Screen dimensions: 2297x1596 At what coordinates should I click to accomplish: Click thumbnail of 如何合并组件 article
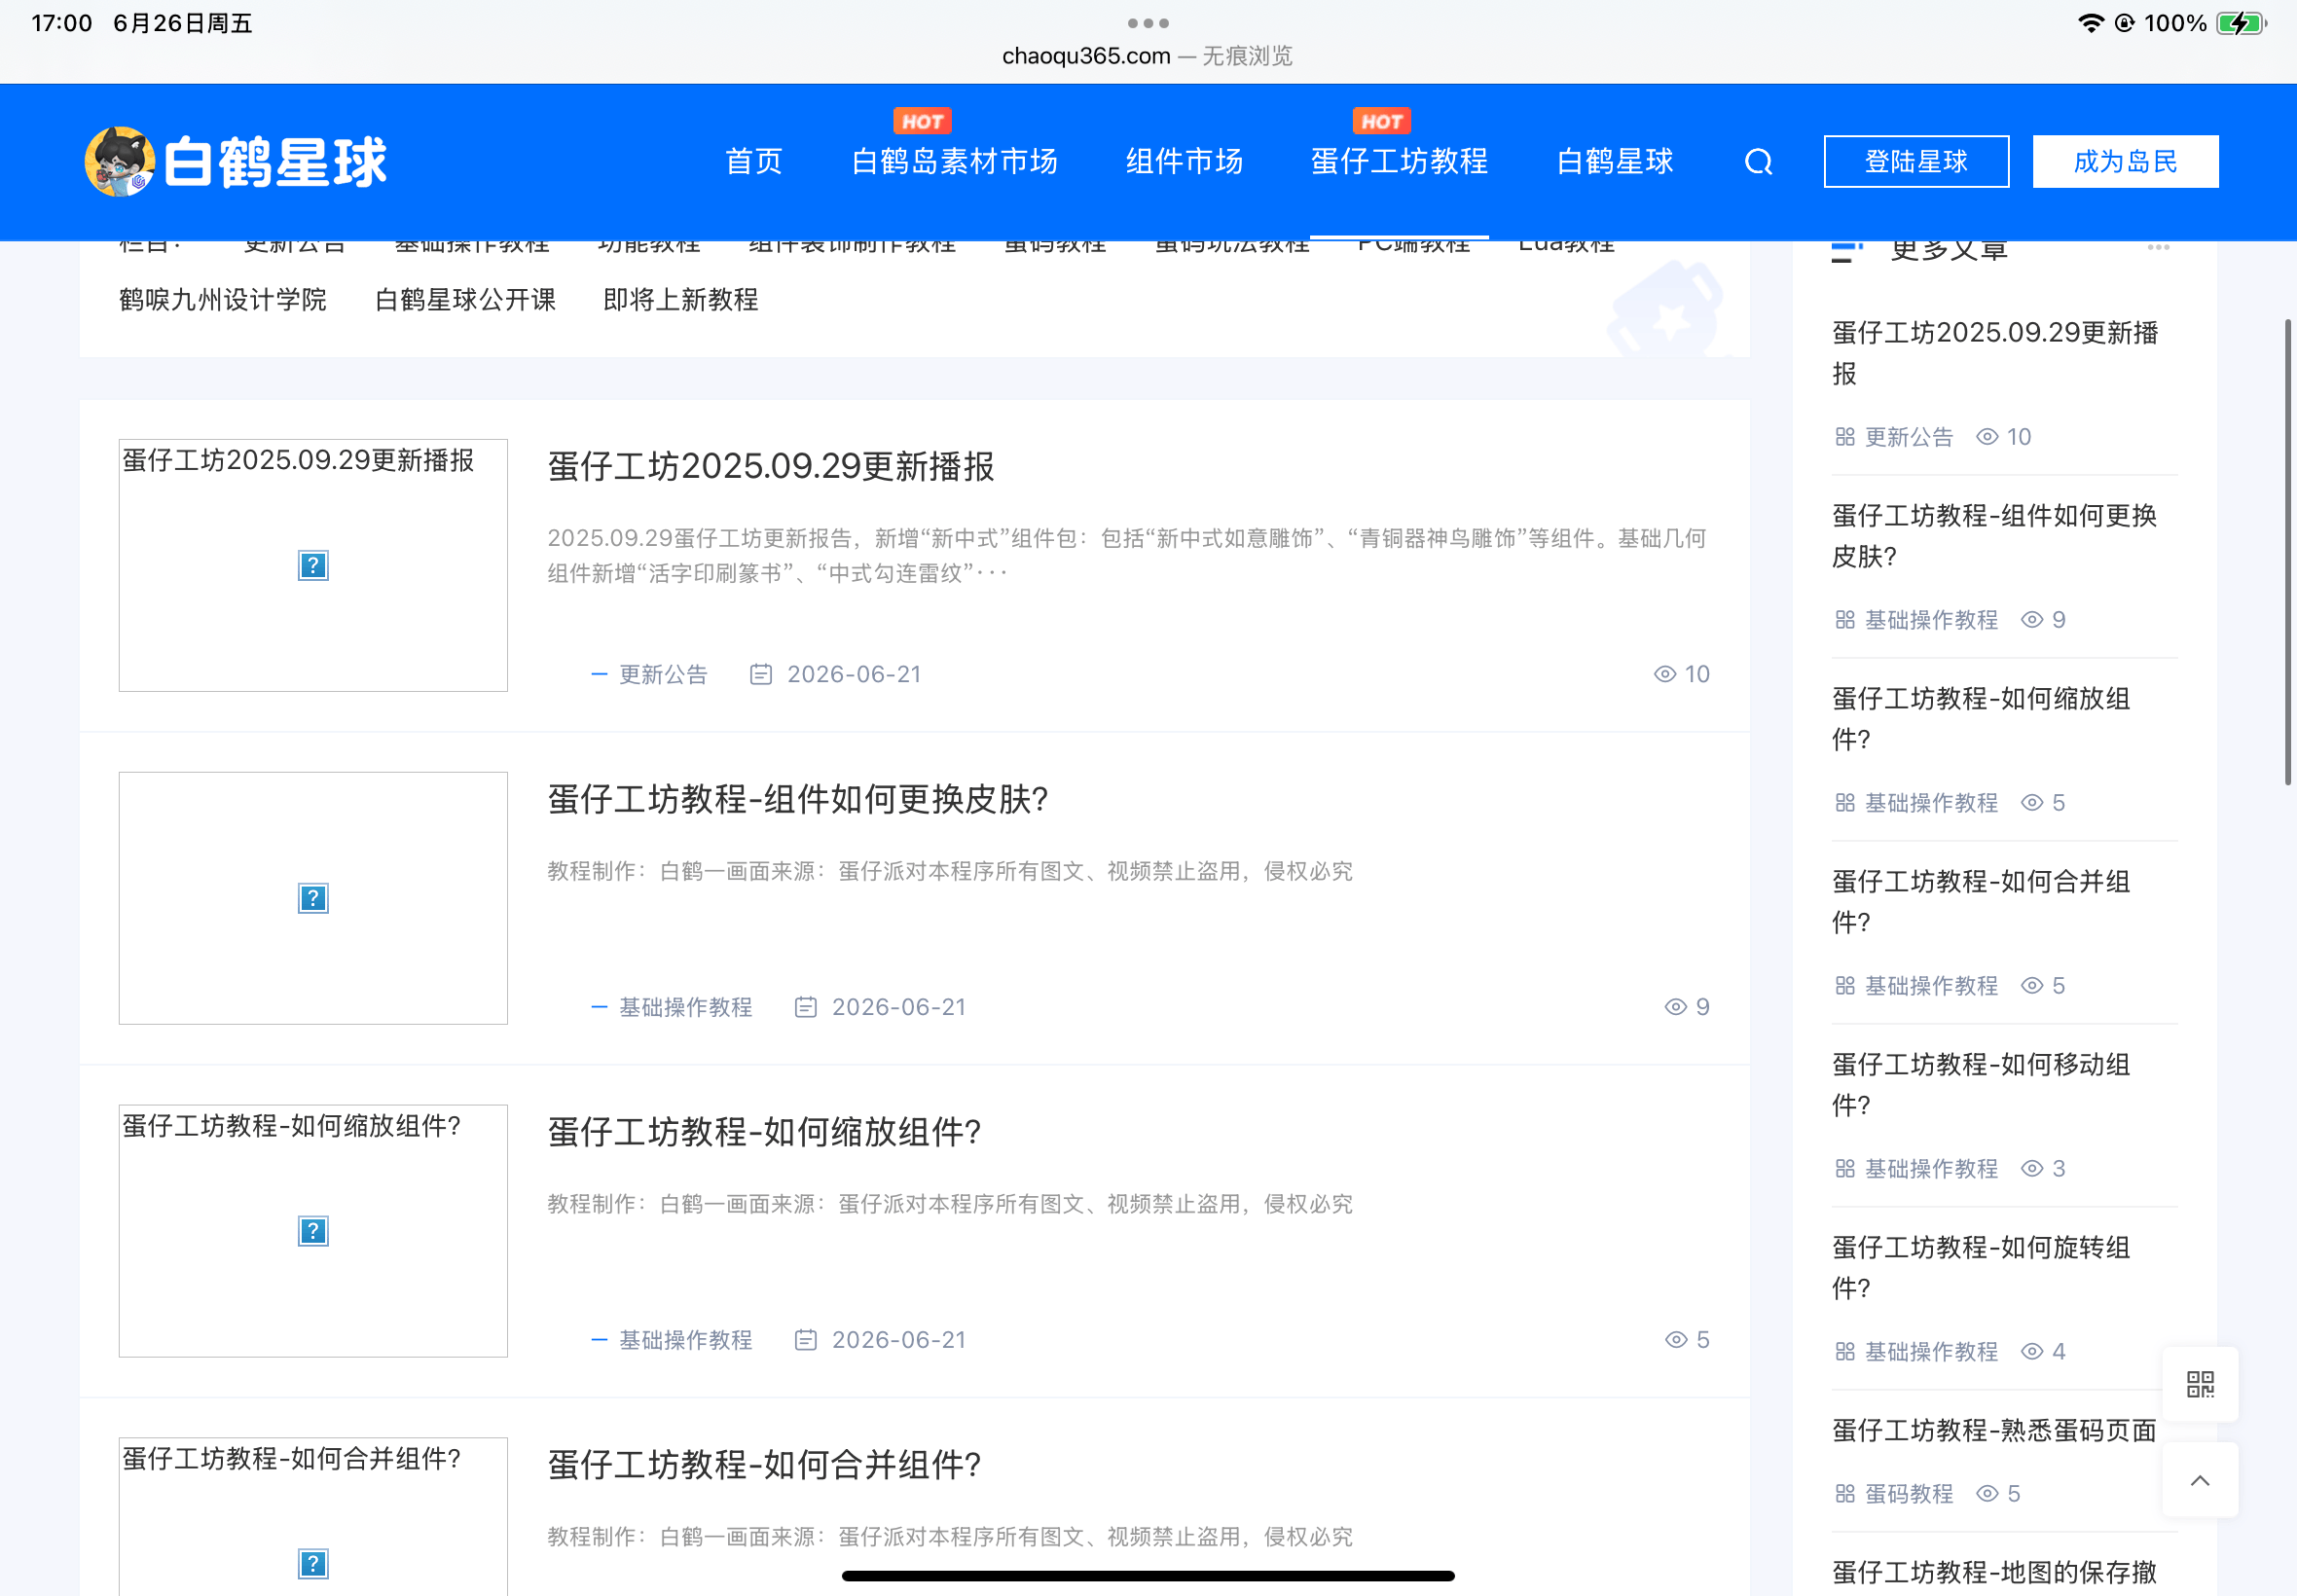pos(313,1516)
